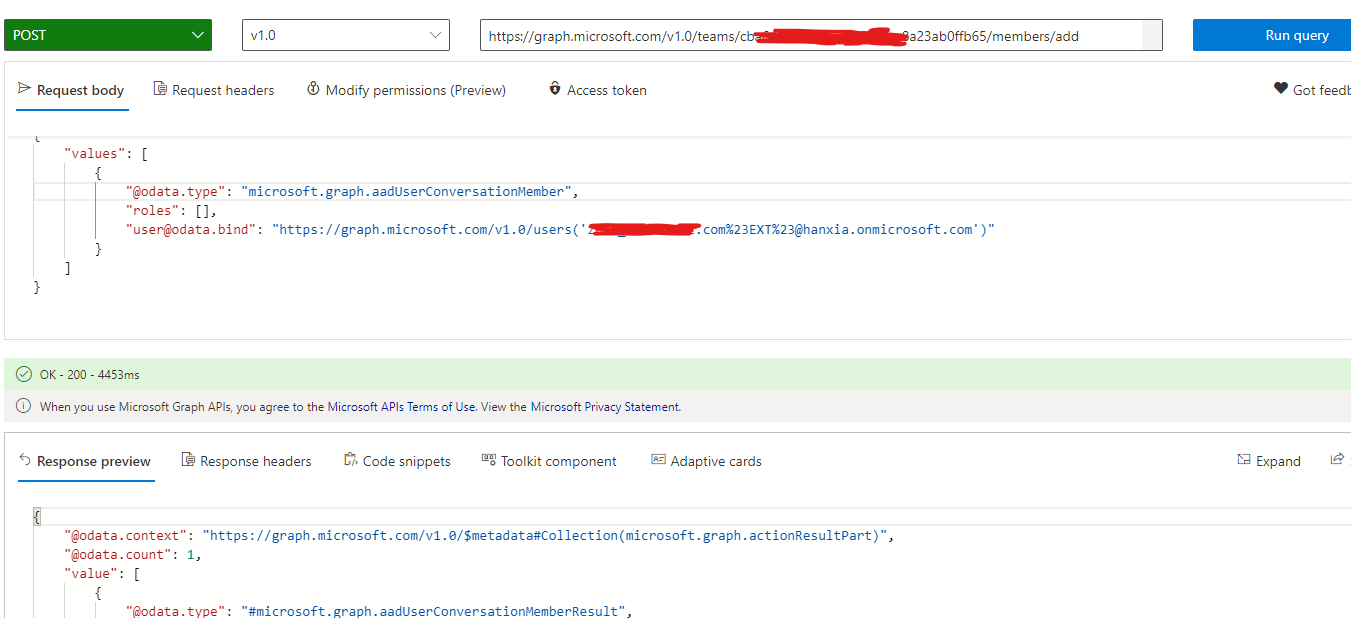Click the Request body send icon
This screenshot has height=618, width=1351.
pos(25,89)
